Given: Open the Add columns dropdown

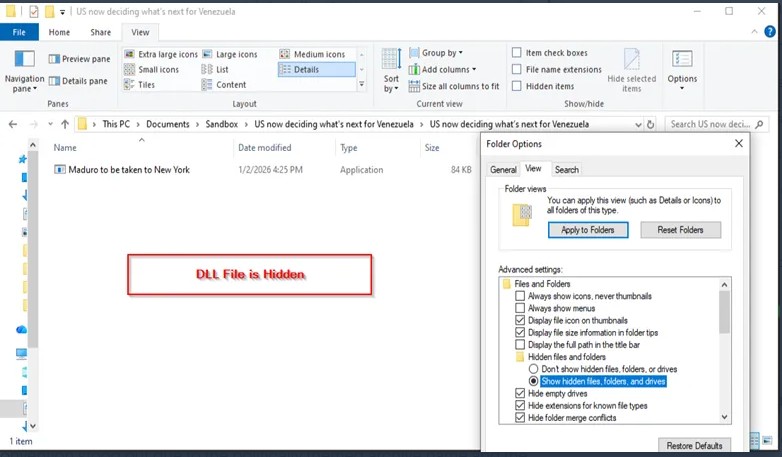Looking at the screenshot, I should point(445,70).
